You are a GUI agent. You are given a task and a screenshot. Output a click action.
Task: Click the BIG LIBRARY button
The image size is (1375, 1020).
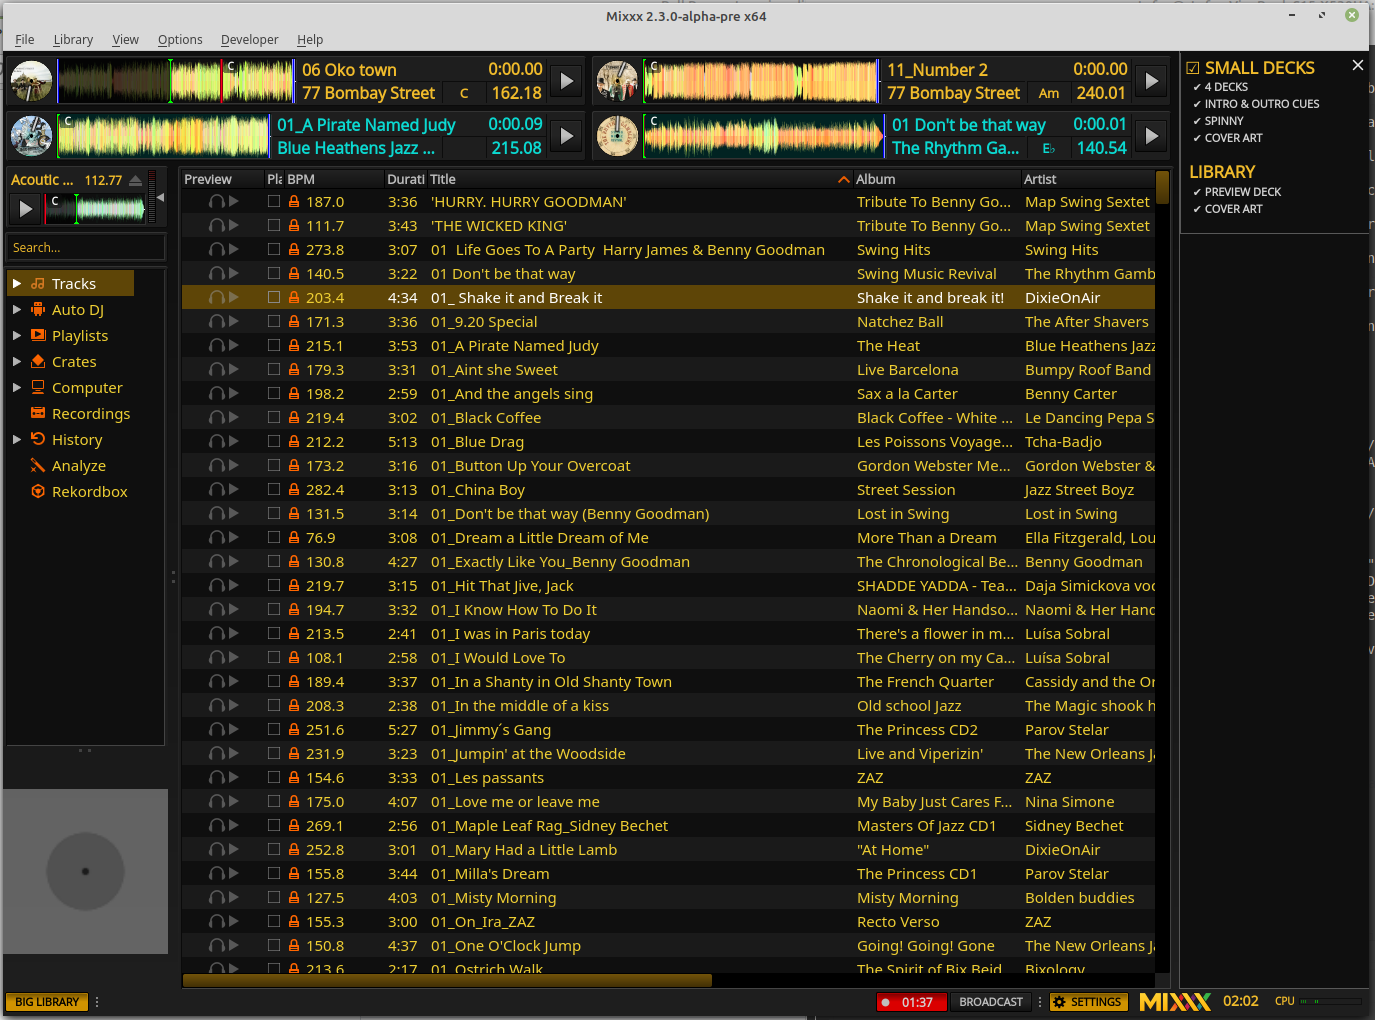pos(47,1002)
